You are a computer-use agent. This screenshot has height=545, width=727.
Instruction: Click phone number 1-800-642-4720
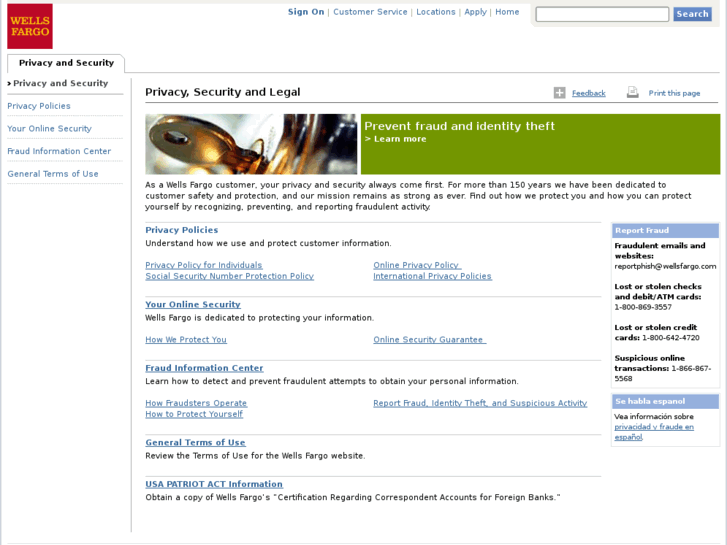click(x=671, y=338)
